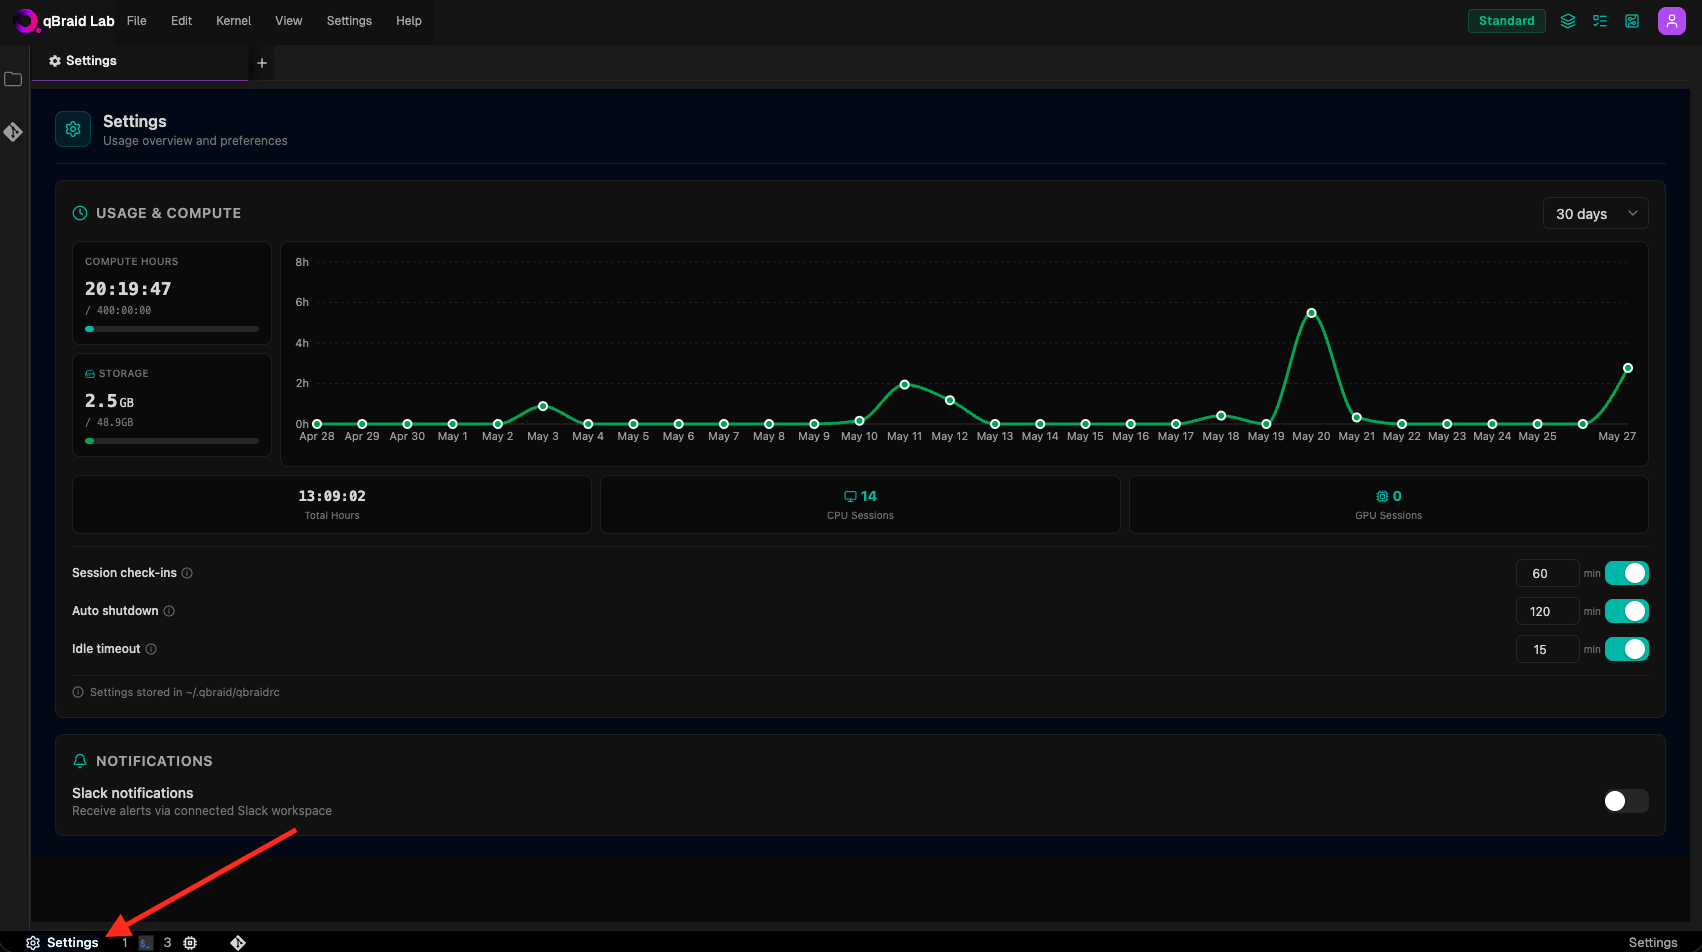Viewport: 1702px width, 952px height.
Task: Open the 30 days range dropdown
Action: 1596,214
